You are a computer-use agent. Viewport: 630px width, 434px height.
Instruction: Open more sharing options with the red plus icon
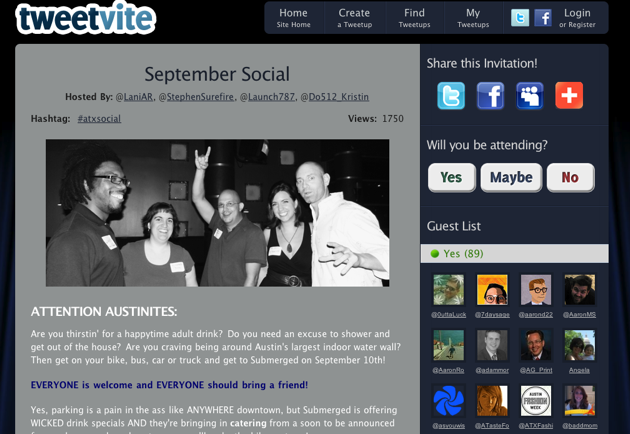pos(569,96)
